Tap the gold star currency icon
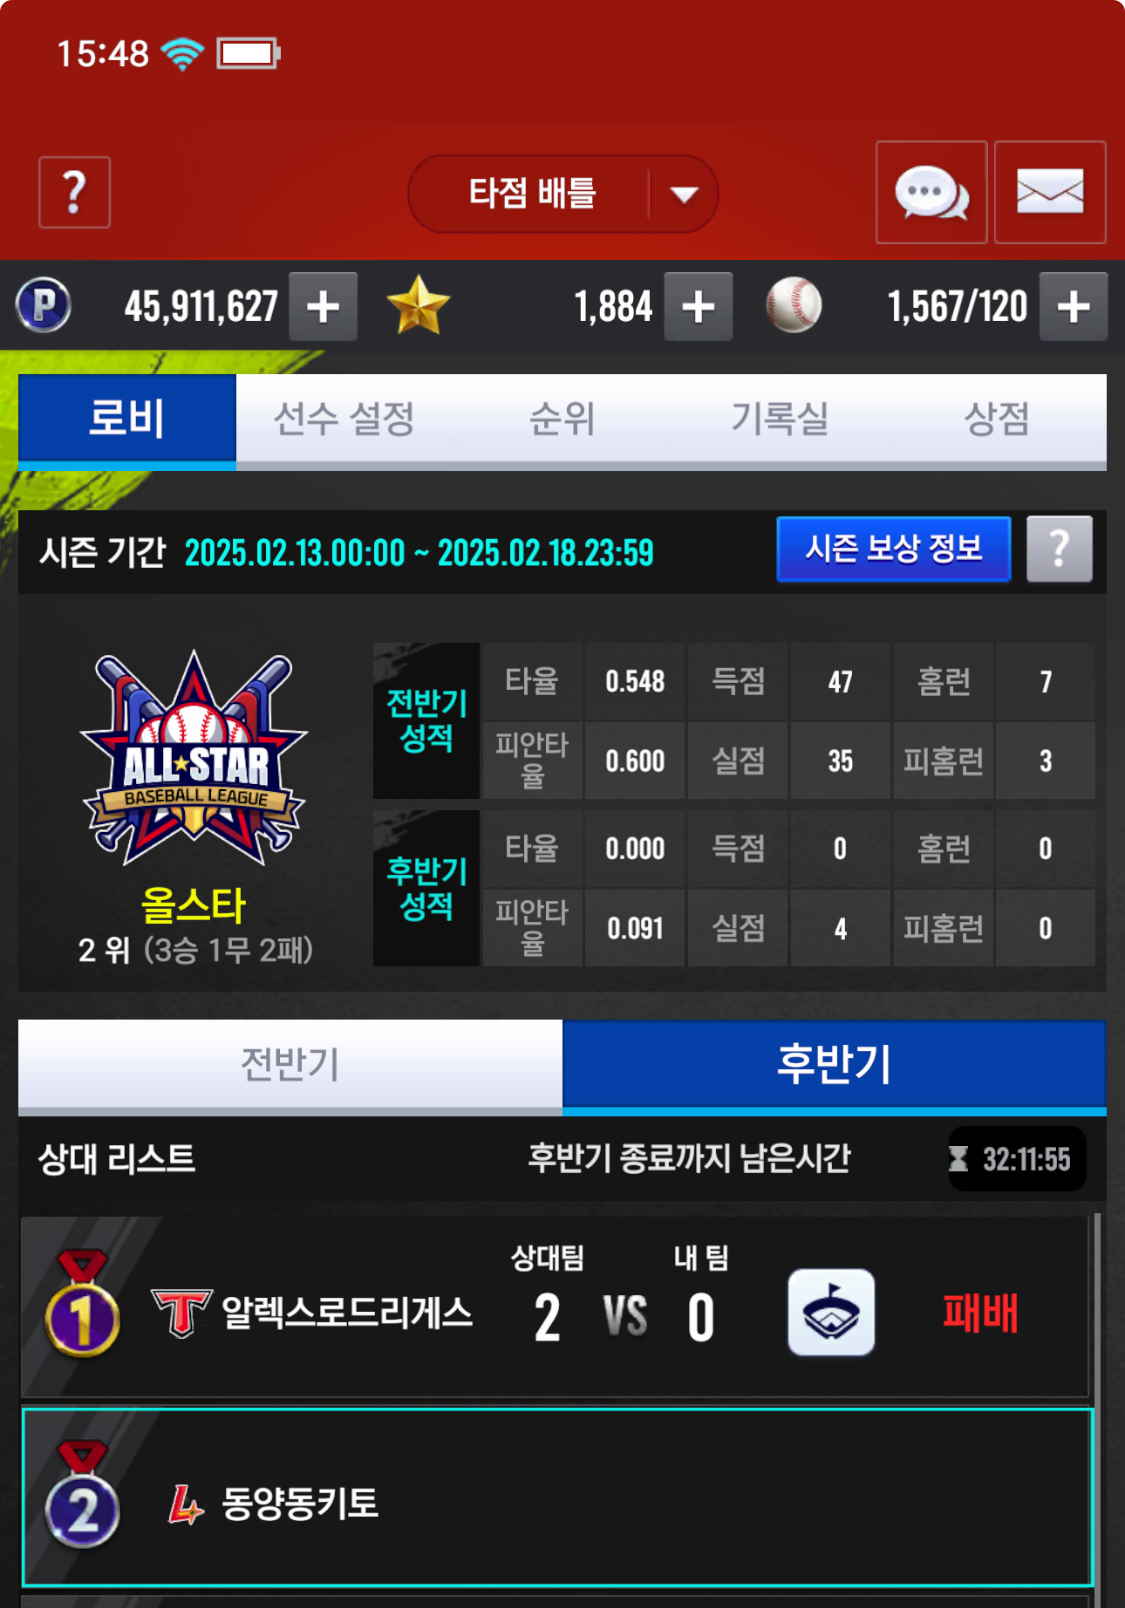Viewport: 1125px width, 1608px height. pyautogui.click(x=418, y=305)
